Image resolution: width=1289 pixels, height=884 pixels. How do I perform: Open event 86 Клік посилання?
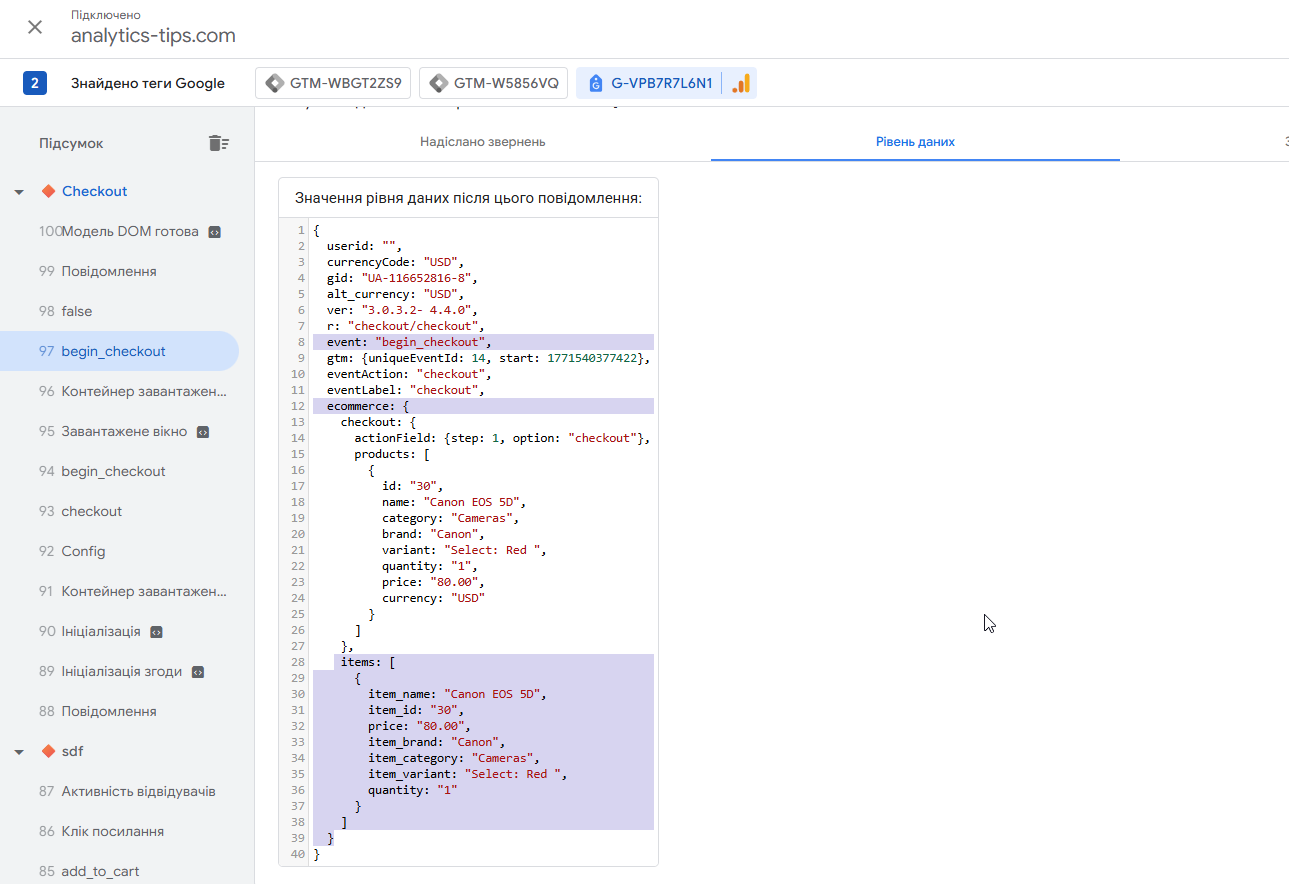112,831
